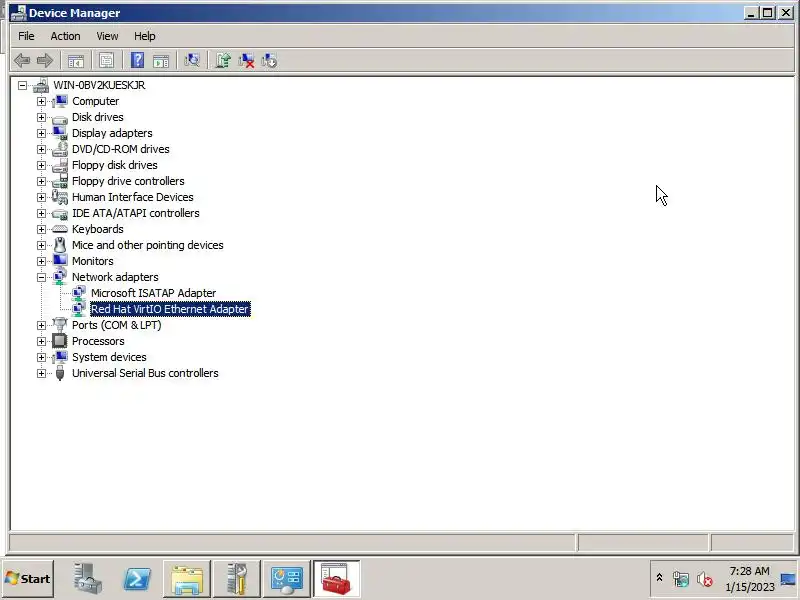Expand the Keyboards node
Viewport: 800px width, 600px height.
pos(41,229)
